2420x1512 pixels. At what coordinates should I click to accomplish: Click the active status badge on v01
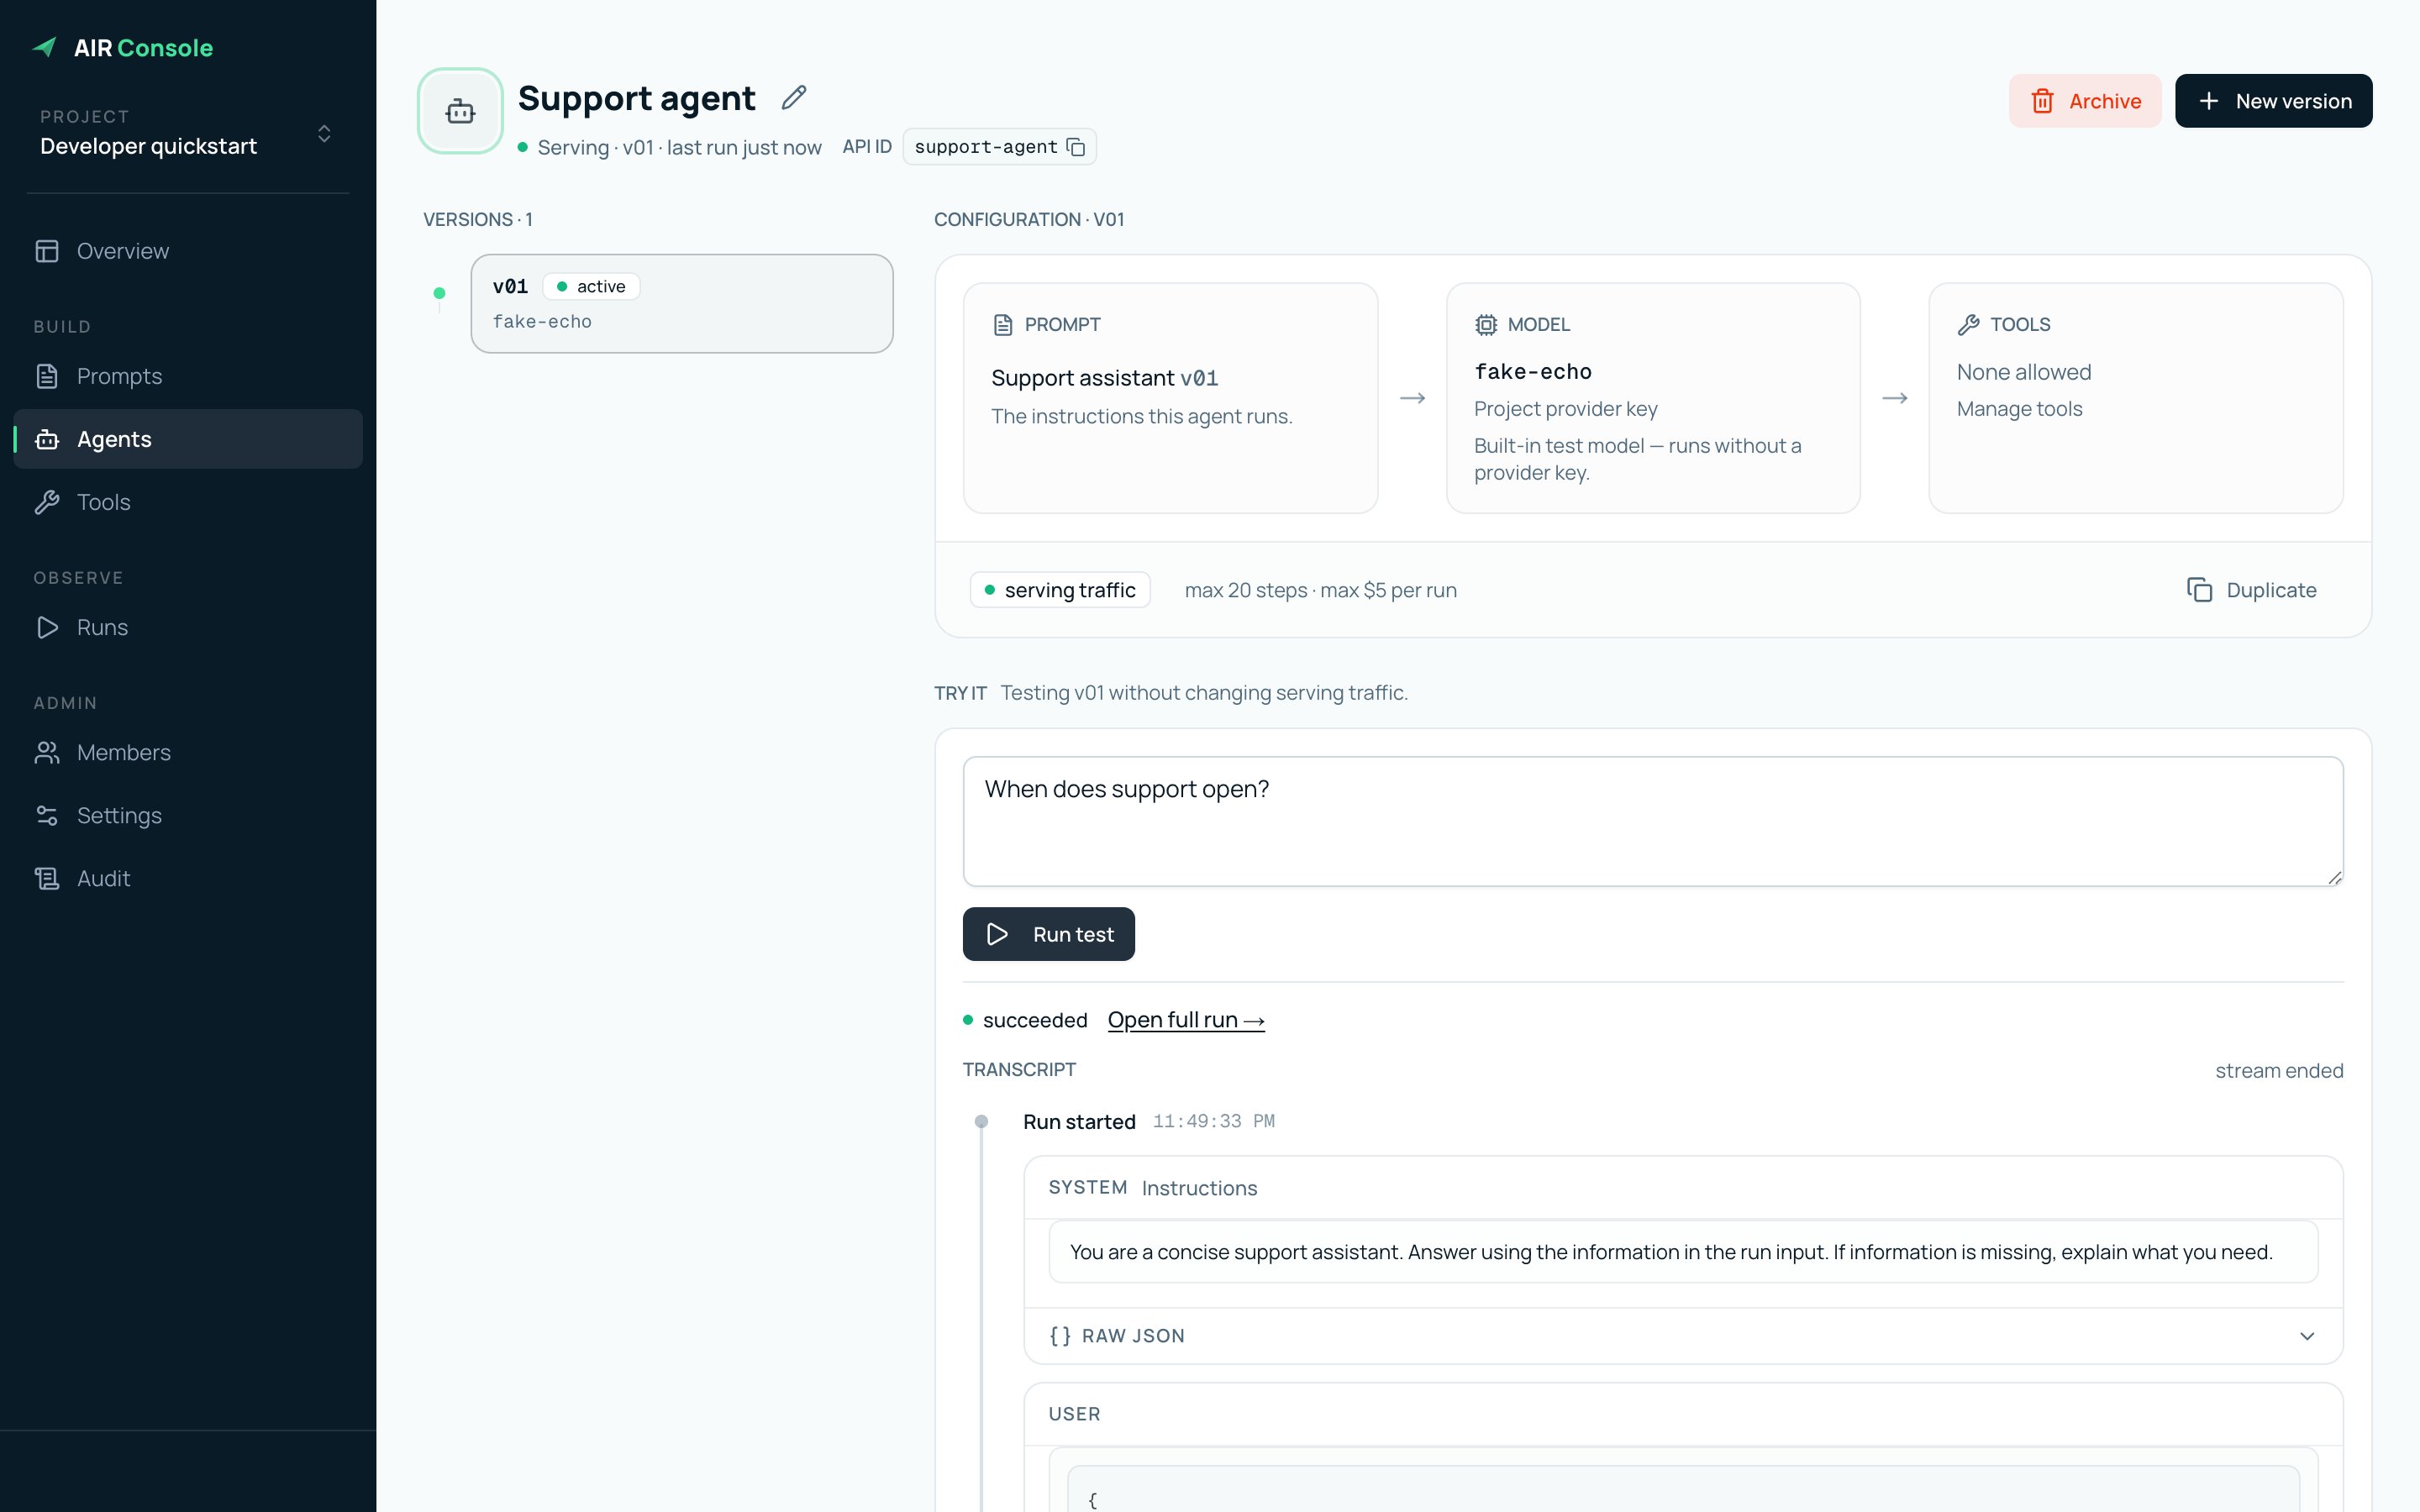(x=592, y=286)
